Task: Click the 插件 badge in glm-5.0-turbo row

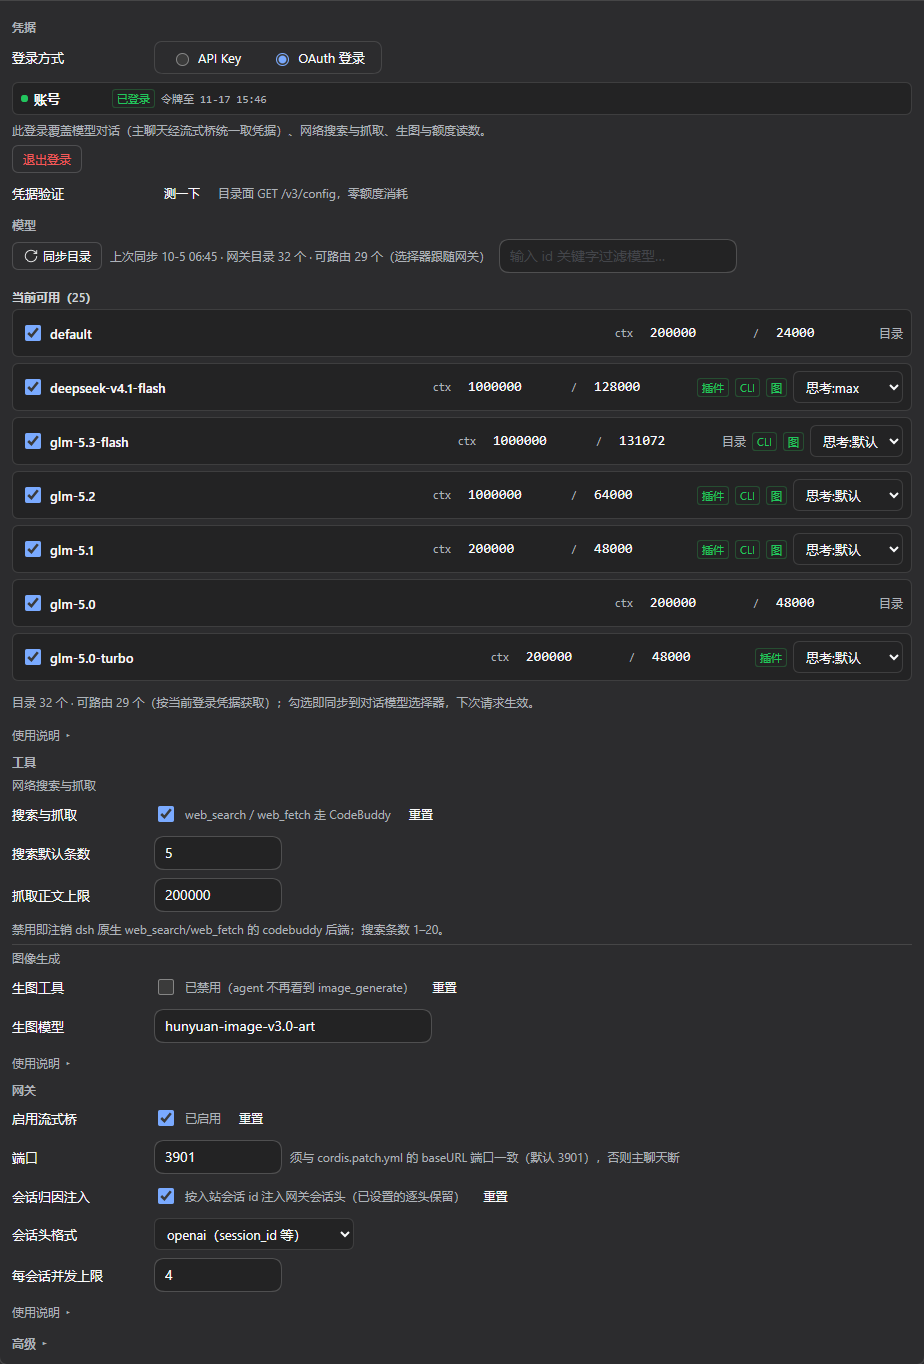Action: point(771,658)
